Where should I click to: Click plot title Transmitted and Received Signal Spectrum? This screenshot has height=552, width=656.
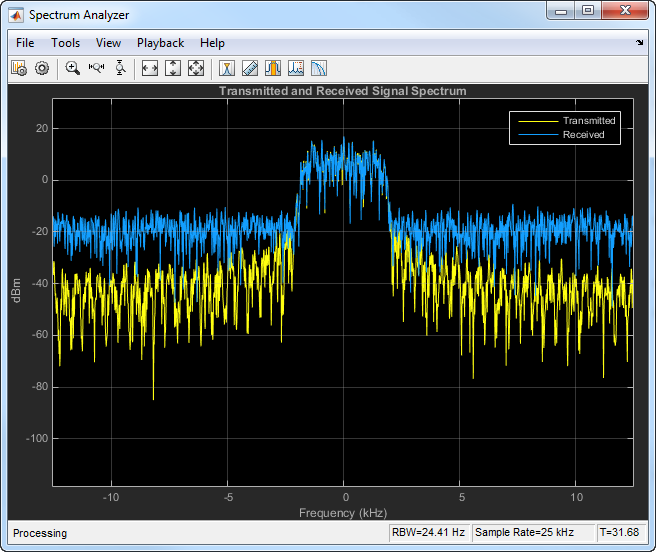(343, 91)
